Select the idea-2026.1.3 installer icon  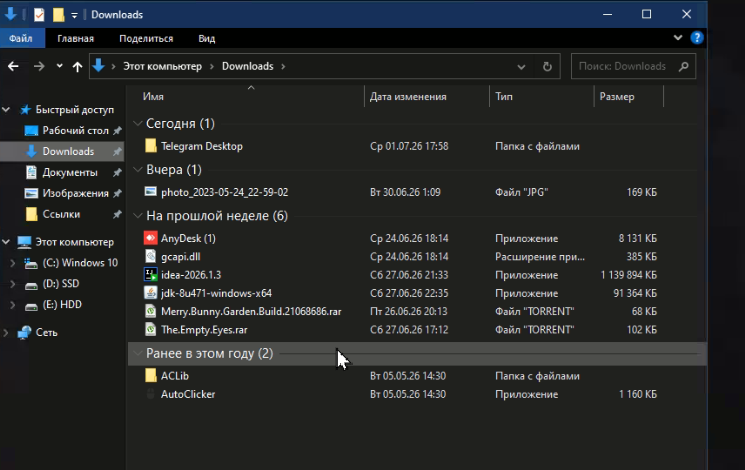pos(151,275)
